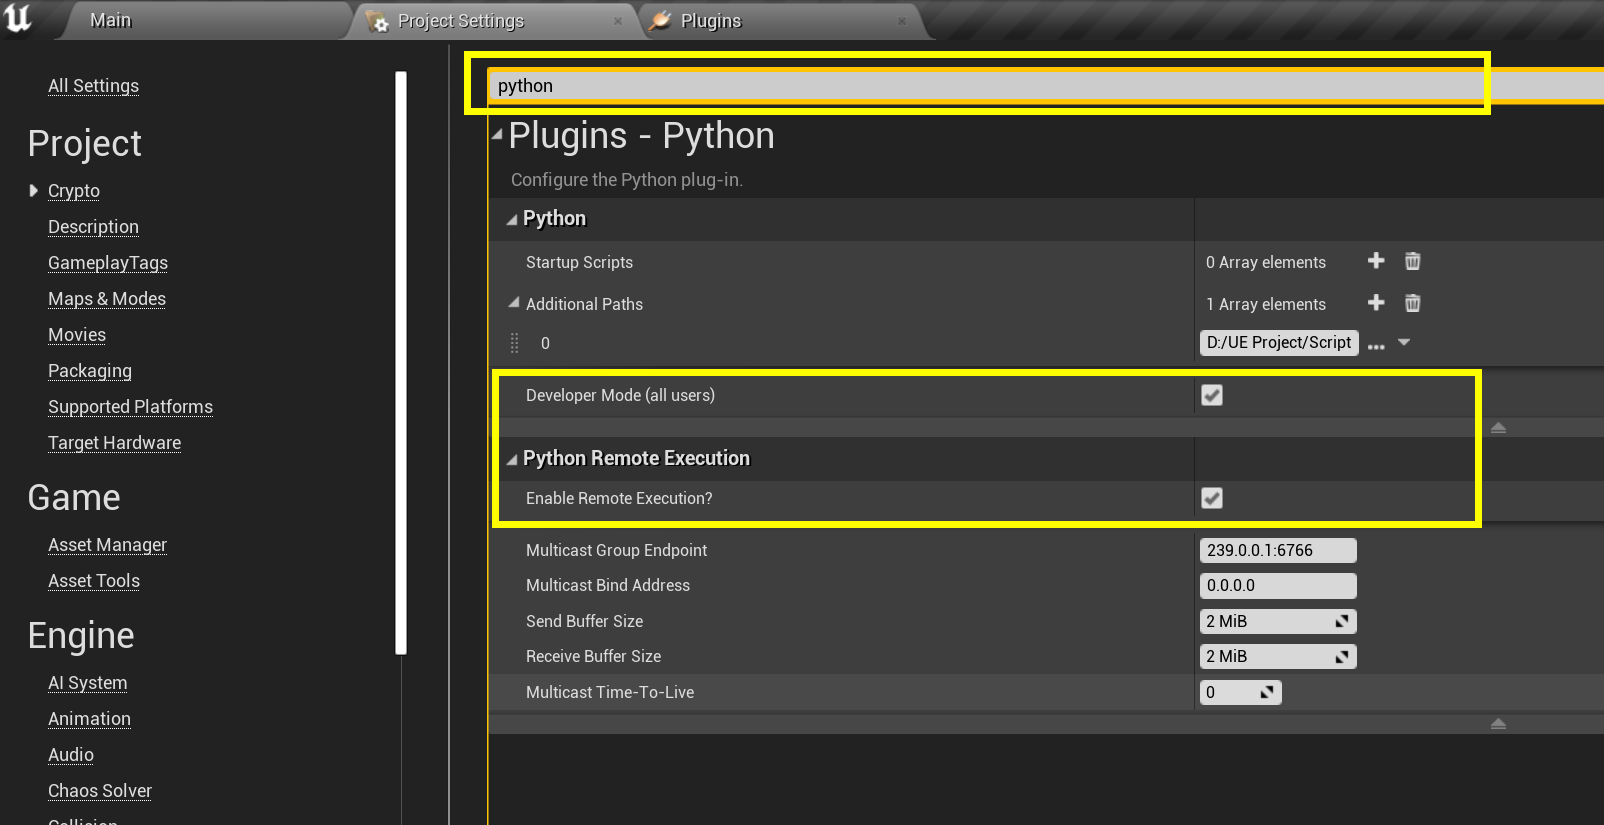Browse for directory with ellipsis button
Image resolution: width=1604 pixels, height=825 pixels.
coord(1376,346)
